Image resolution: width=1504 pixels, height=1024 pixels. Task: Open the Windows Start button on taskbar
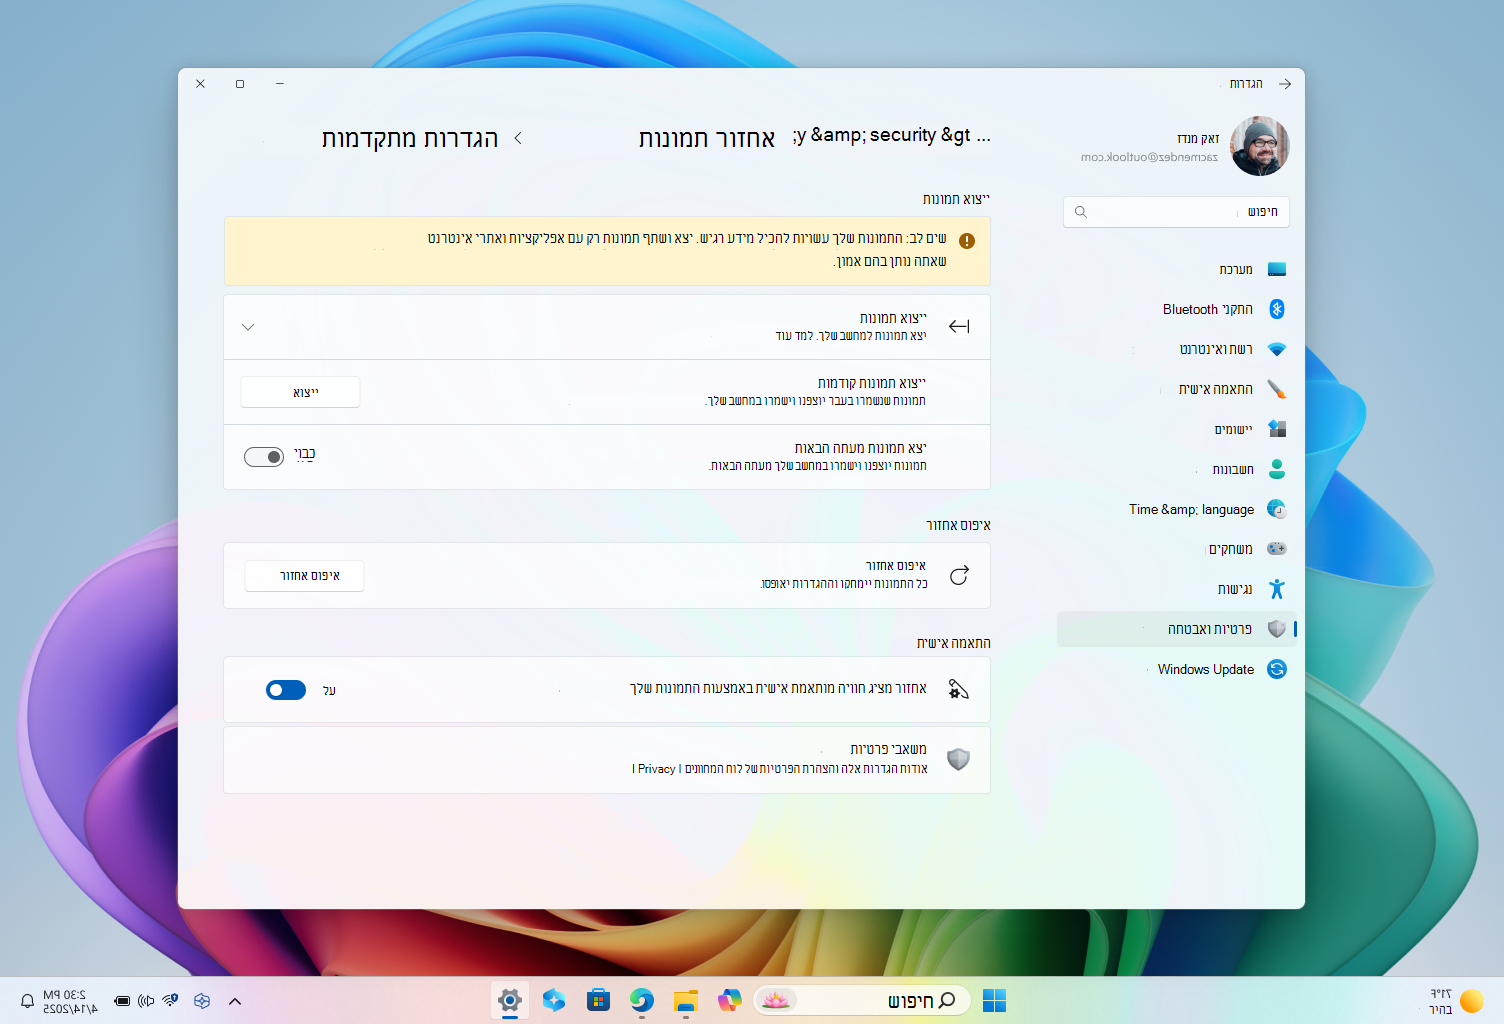pyautogui.click(x=994, y=1000)
